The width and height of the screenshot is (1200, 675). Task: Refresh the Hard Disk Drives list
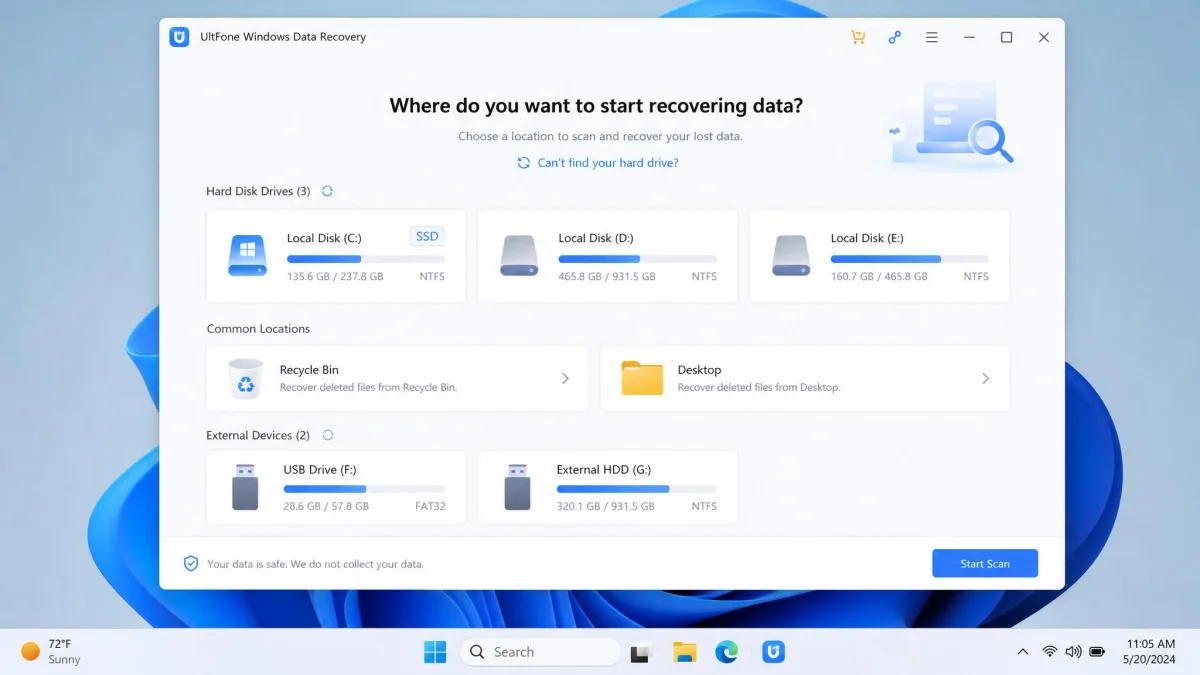pos(327,191)
